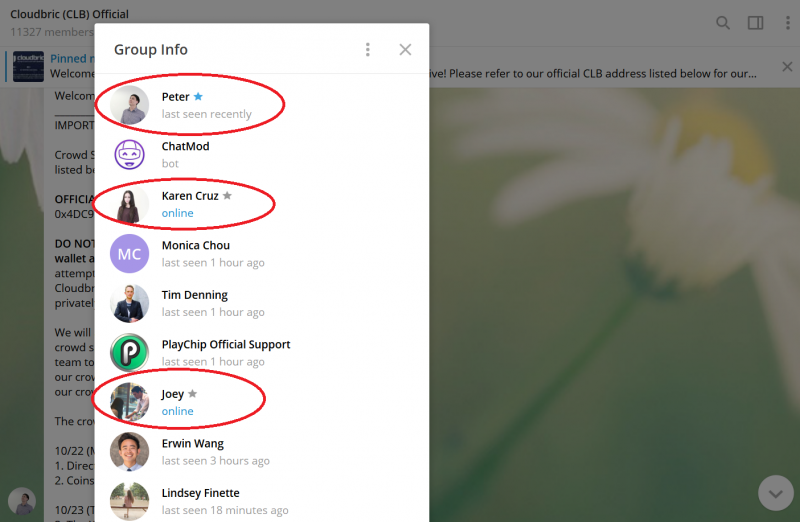
Task: Click the 'bot' label under ChatMod
Action: coord(170,164)
